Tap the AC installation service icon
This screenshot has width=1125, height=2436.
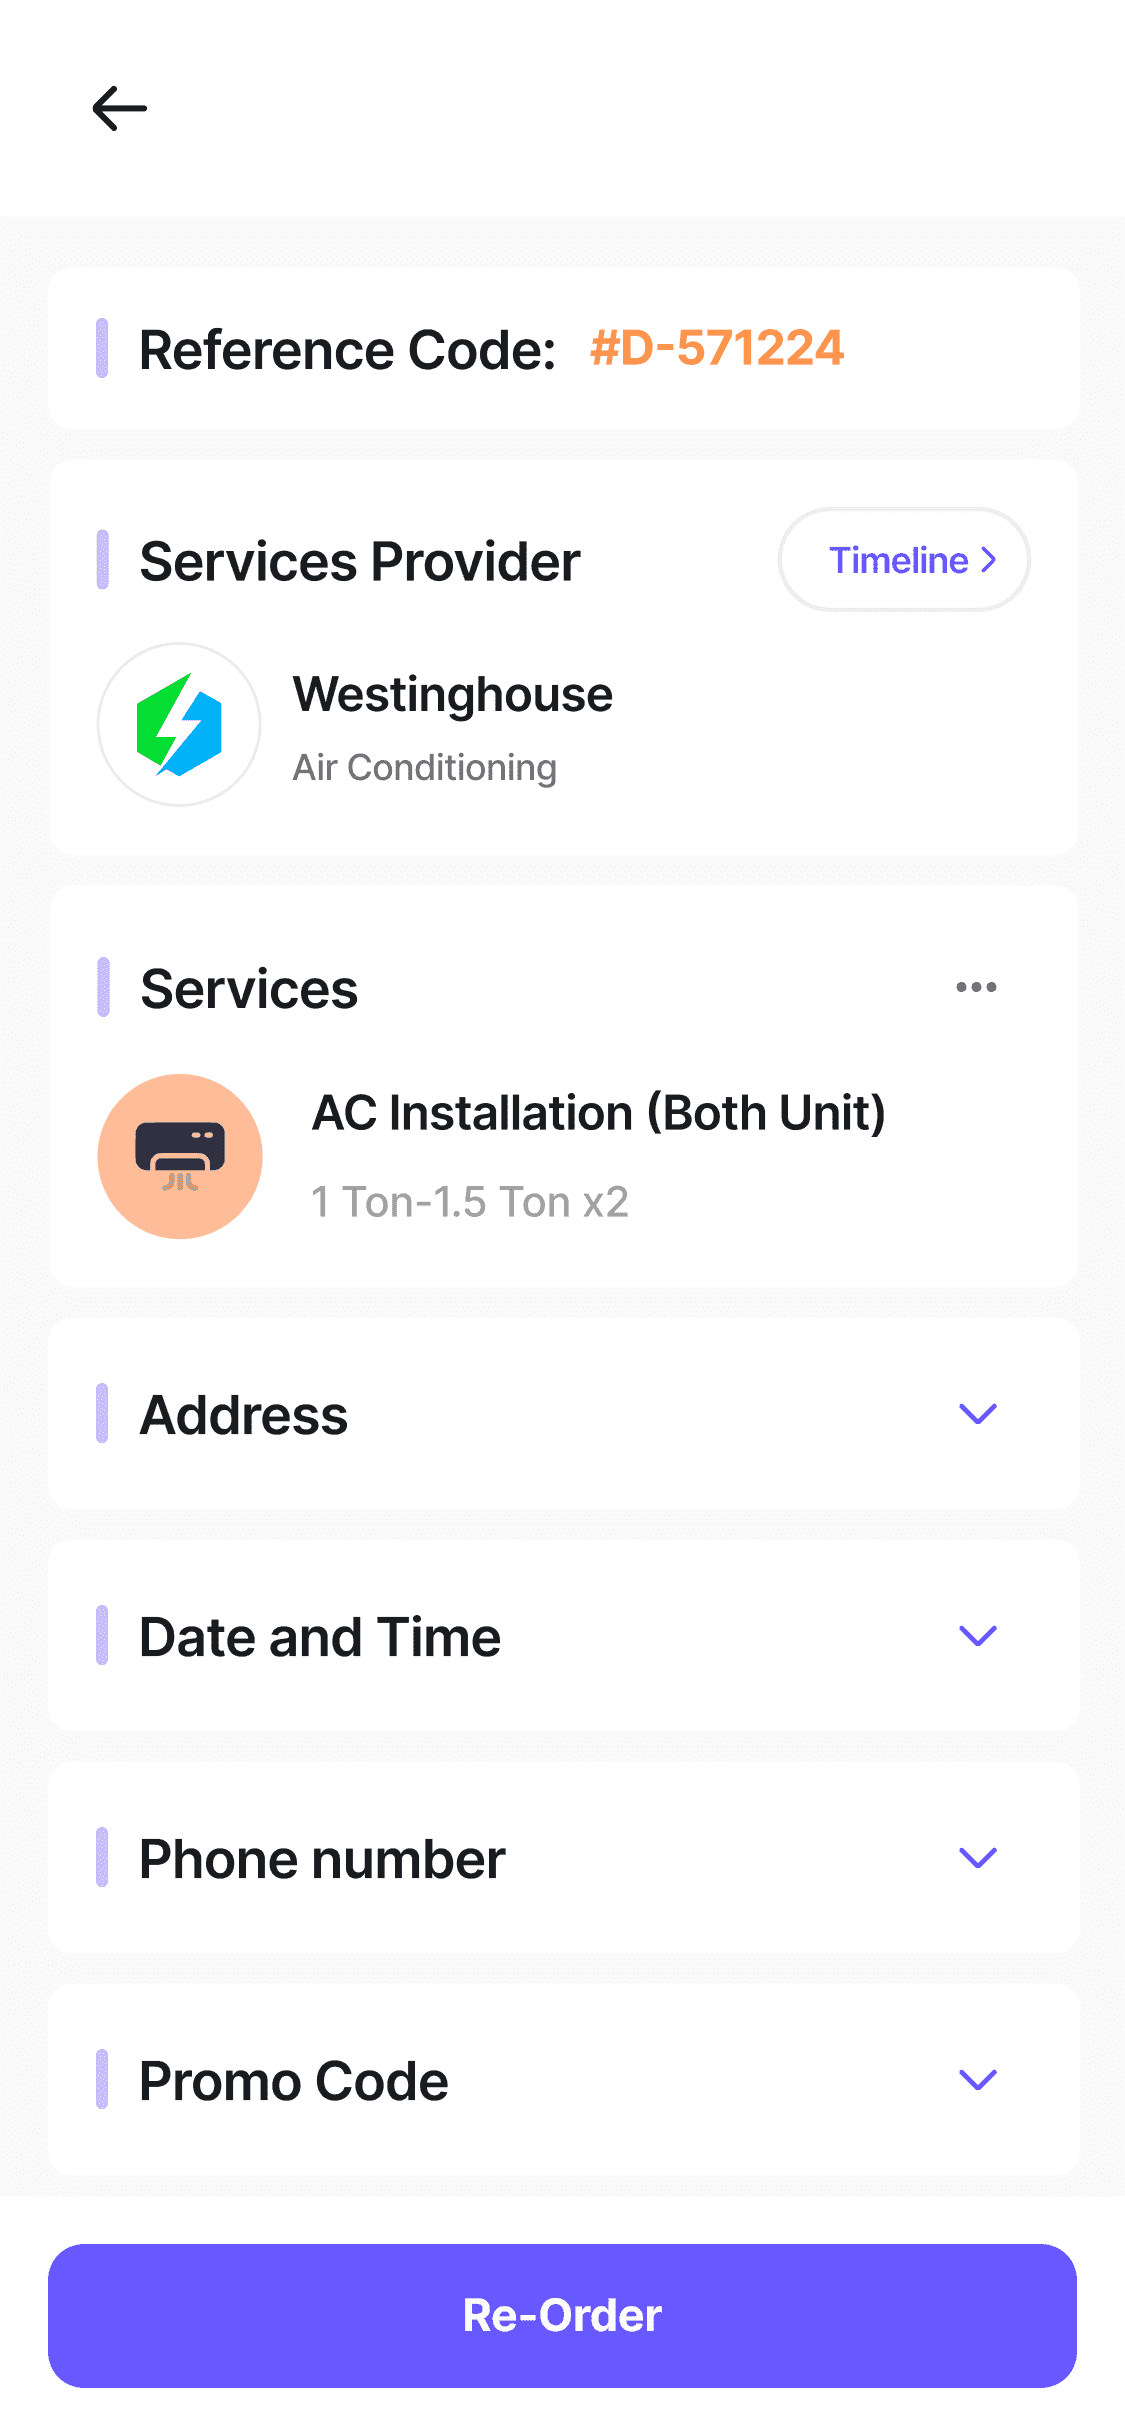(x=180, y=1157)
